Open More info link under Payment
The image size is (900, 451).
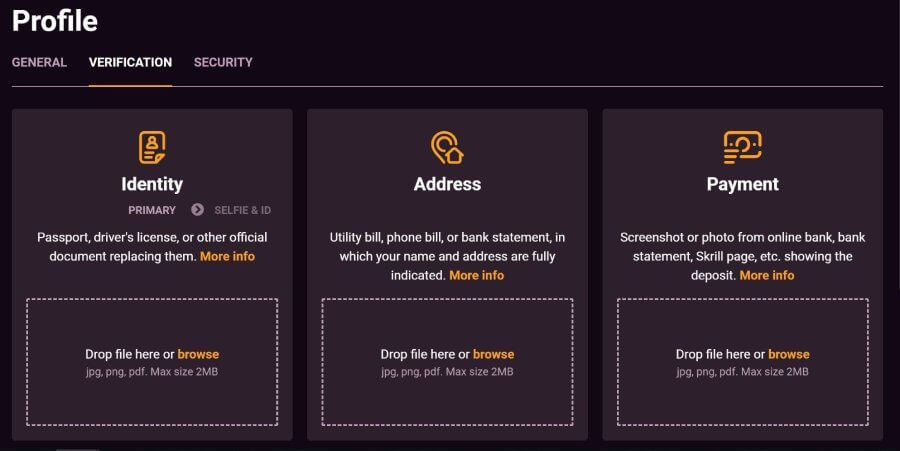[x=767, y=275]
